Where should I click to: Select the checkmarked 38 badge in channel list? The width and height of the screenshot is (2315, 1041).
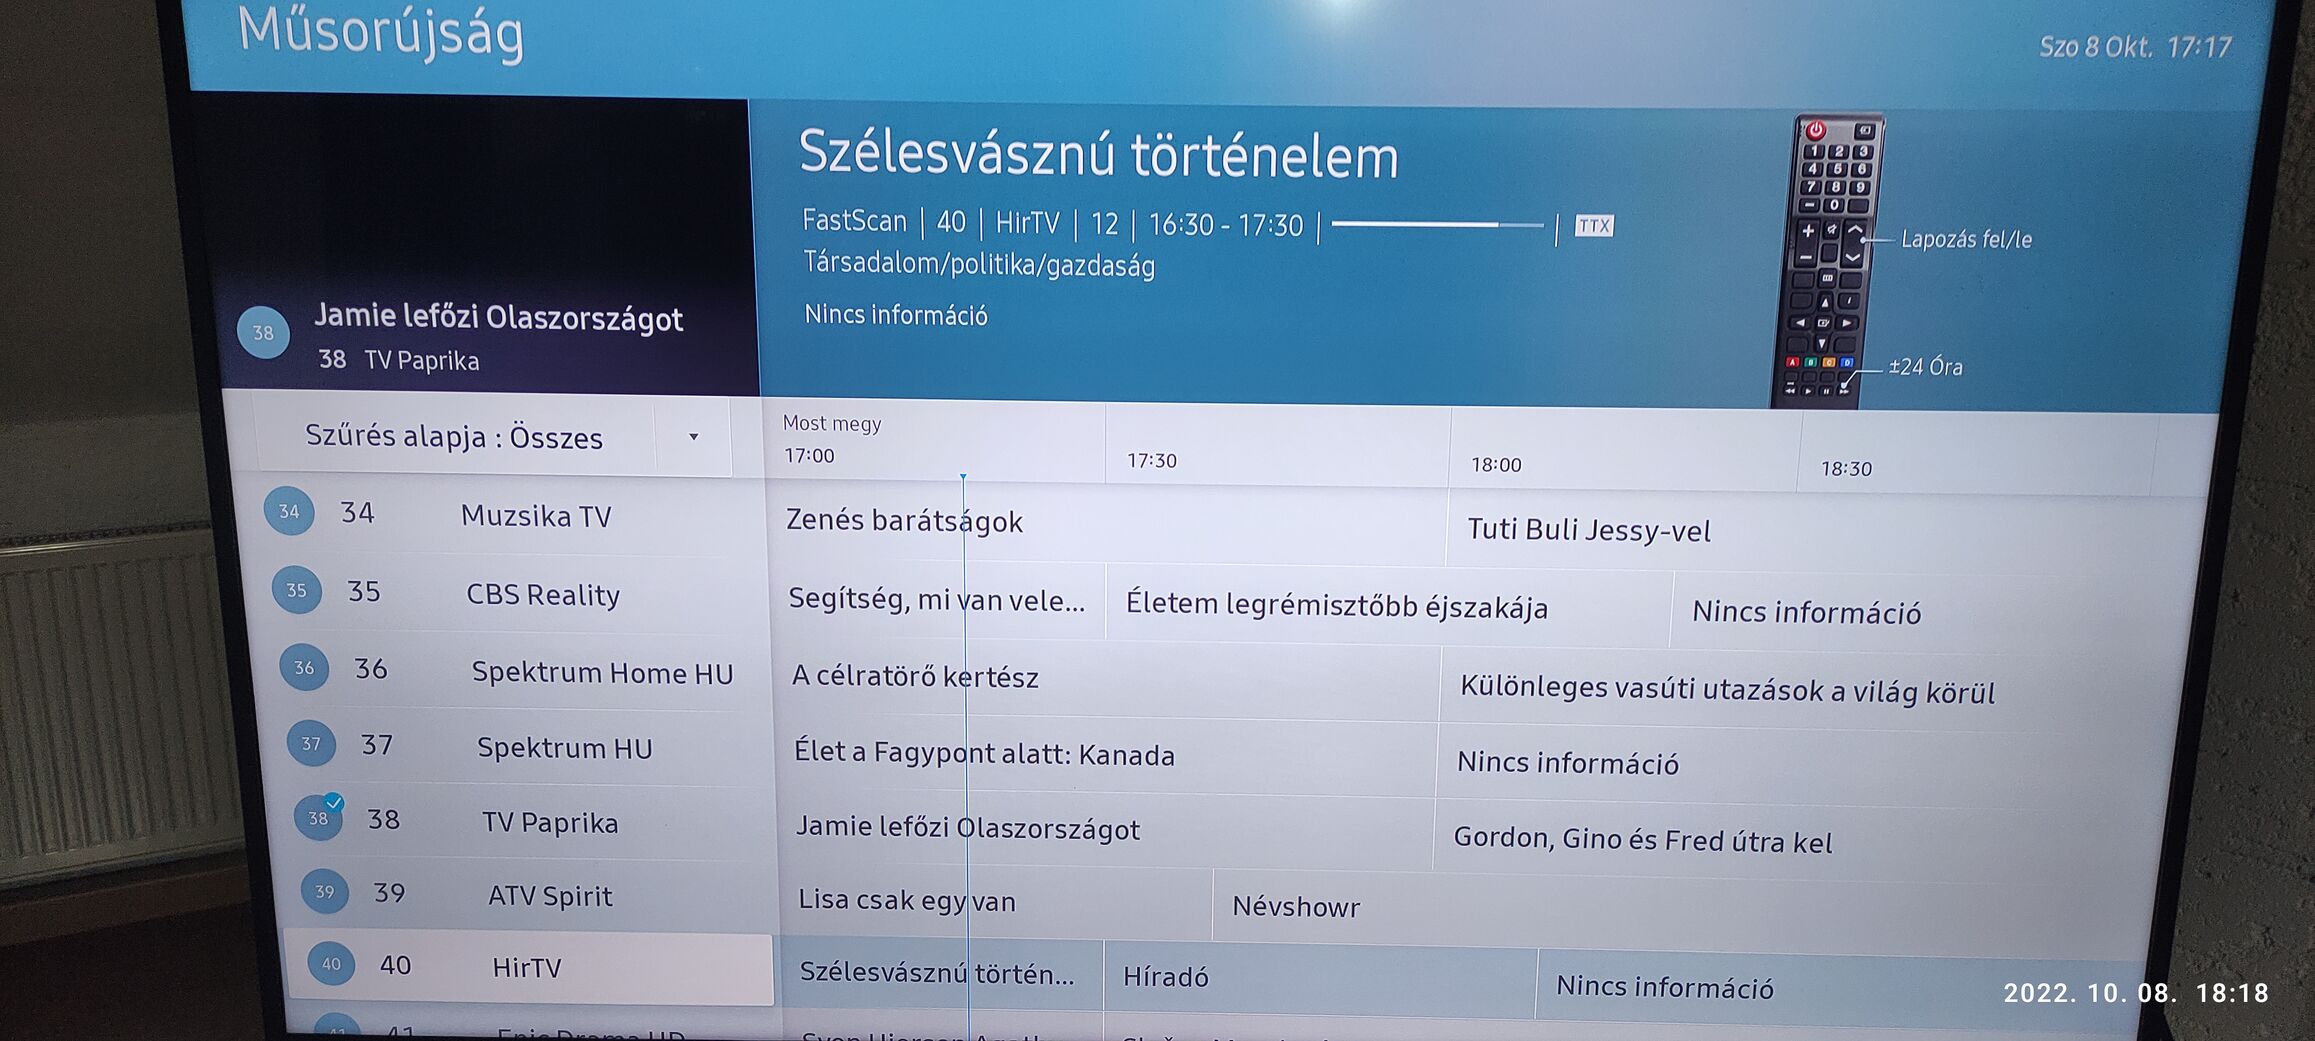coord(319,817)
